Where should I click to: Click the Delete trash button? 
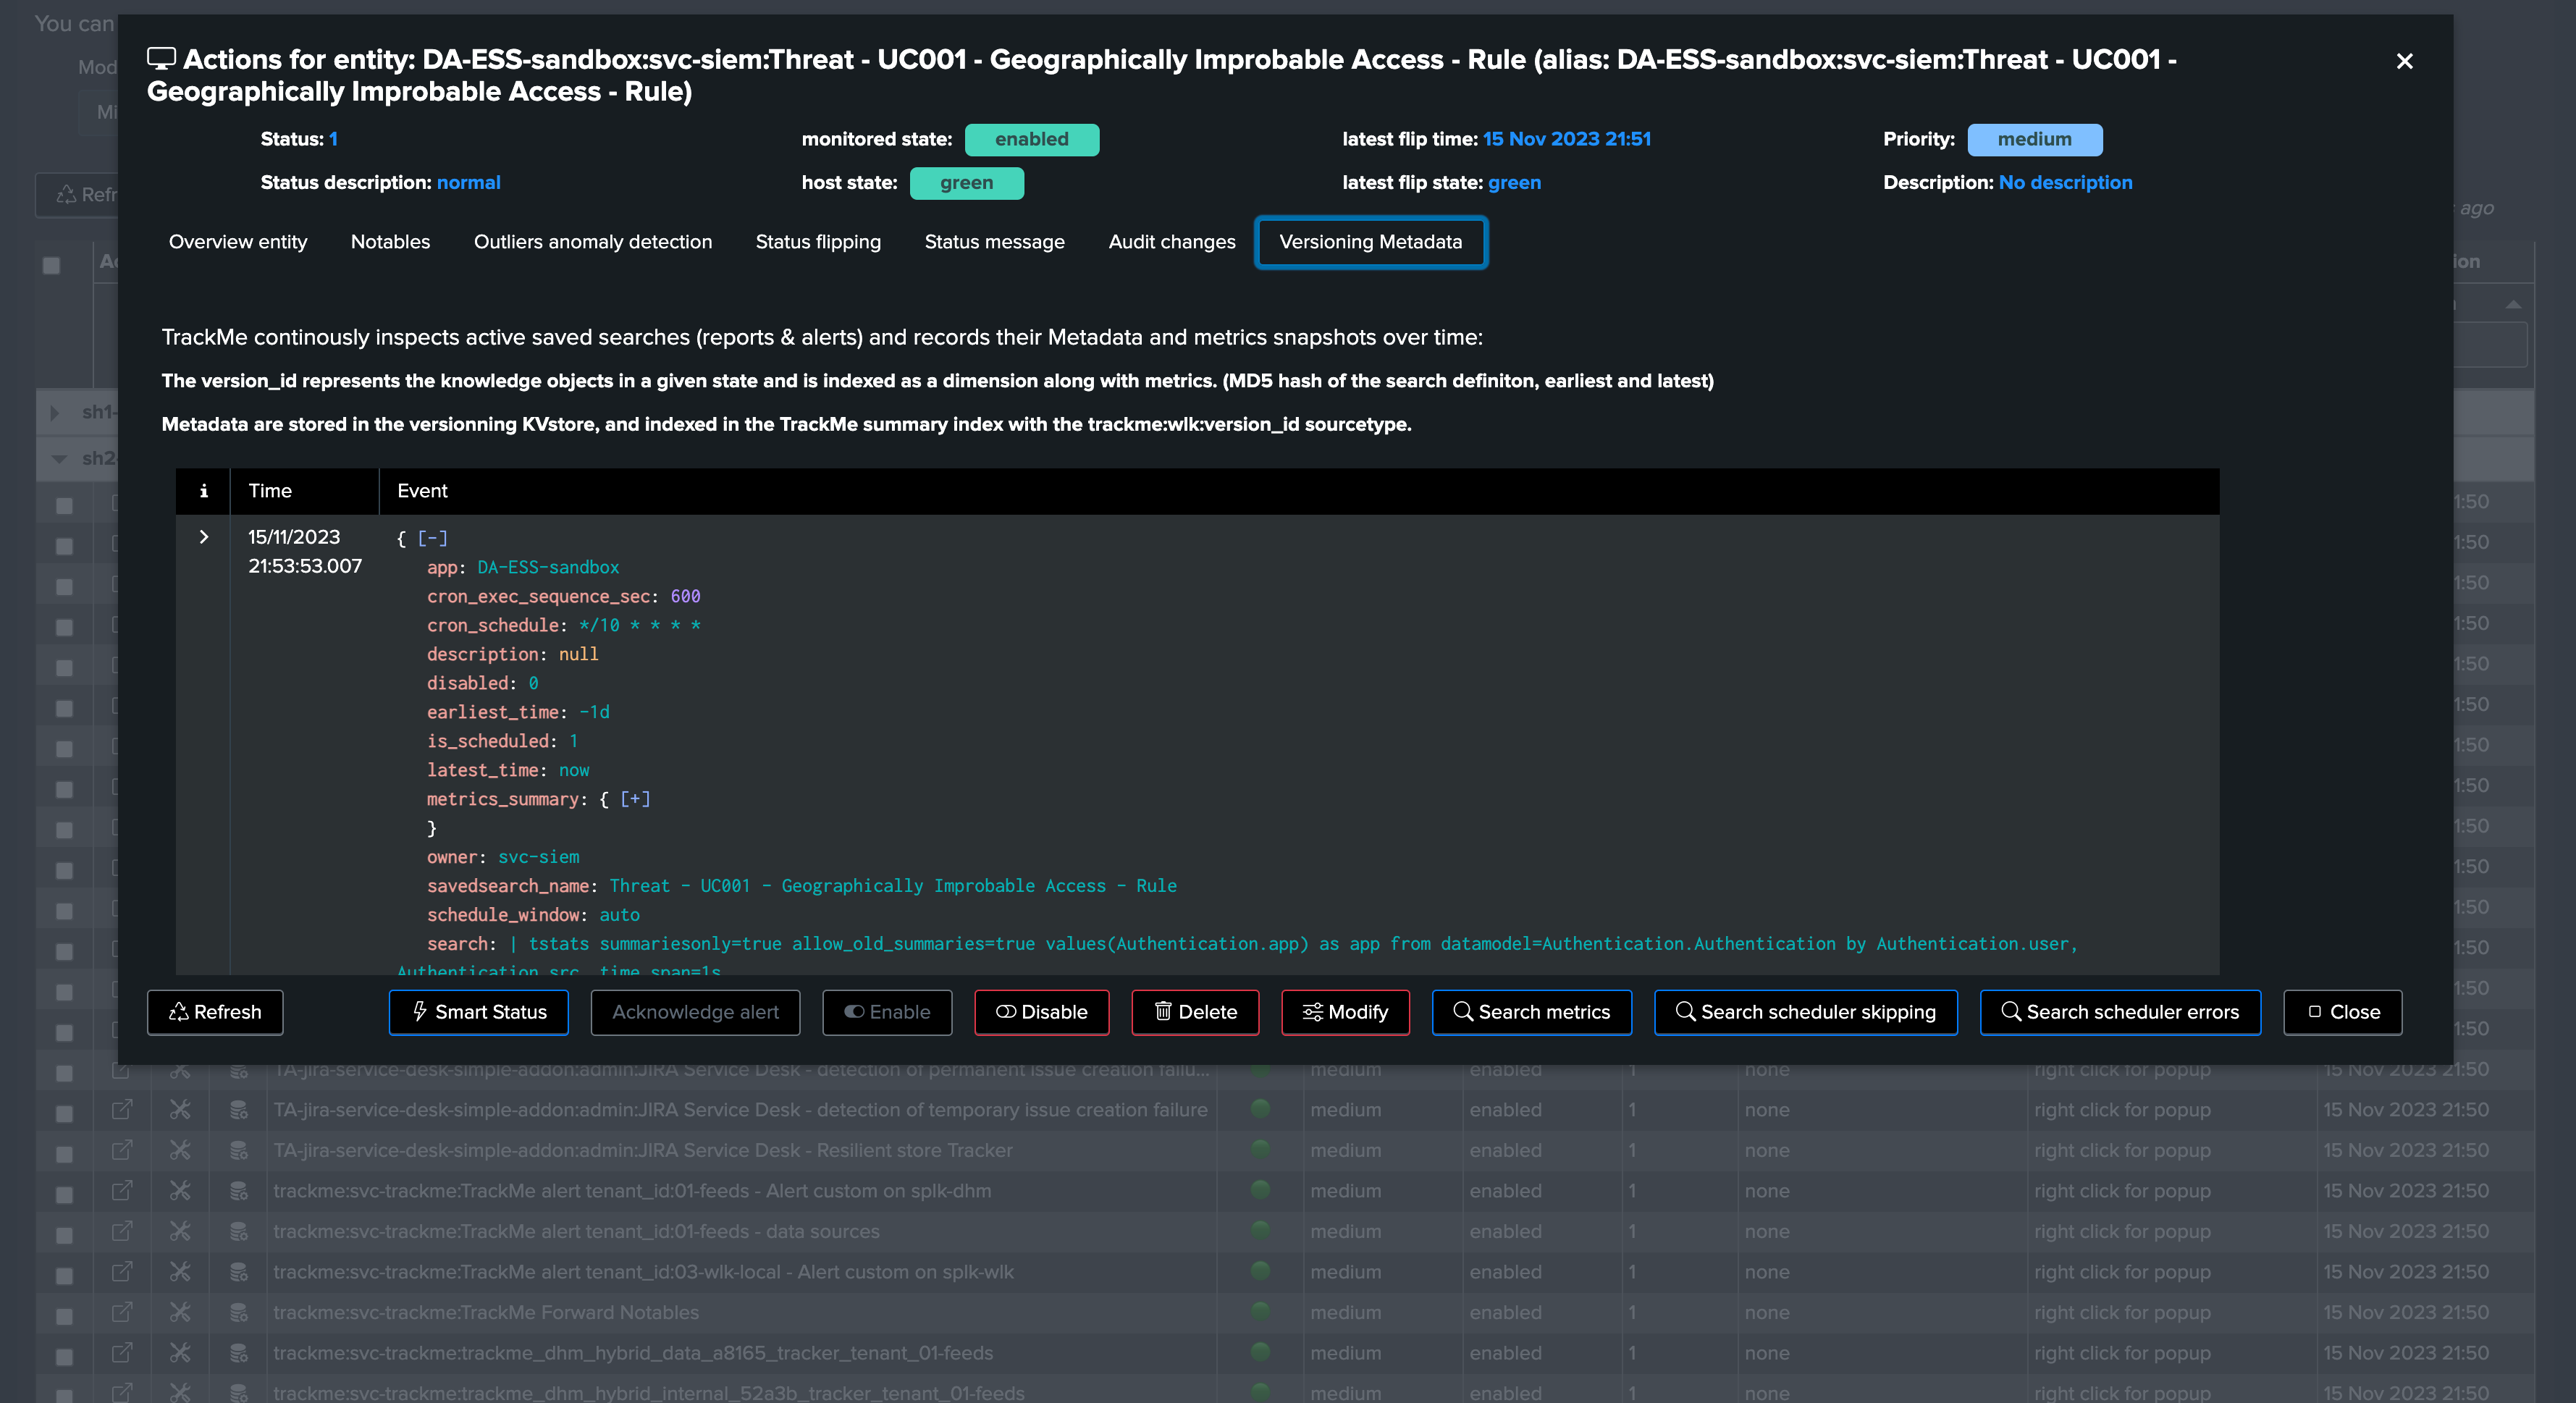pos(1194,1012)
